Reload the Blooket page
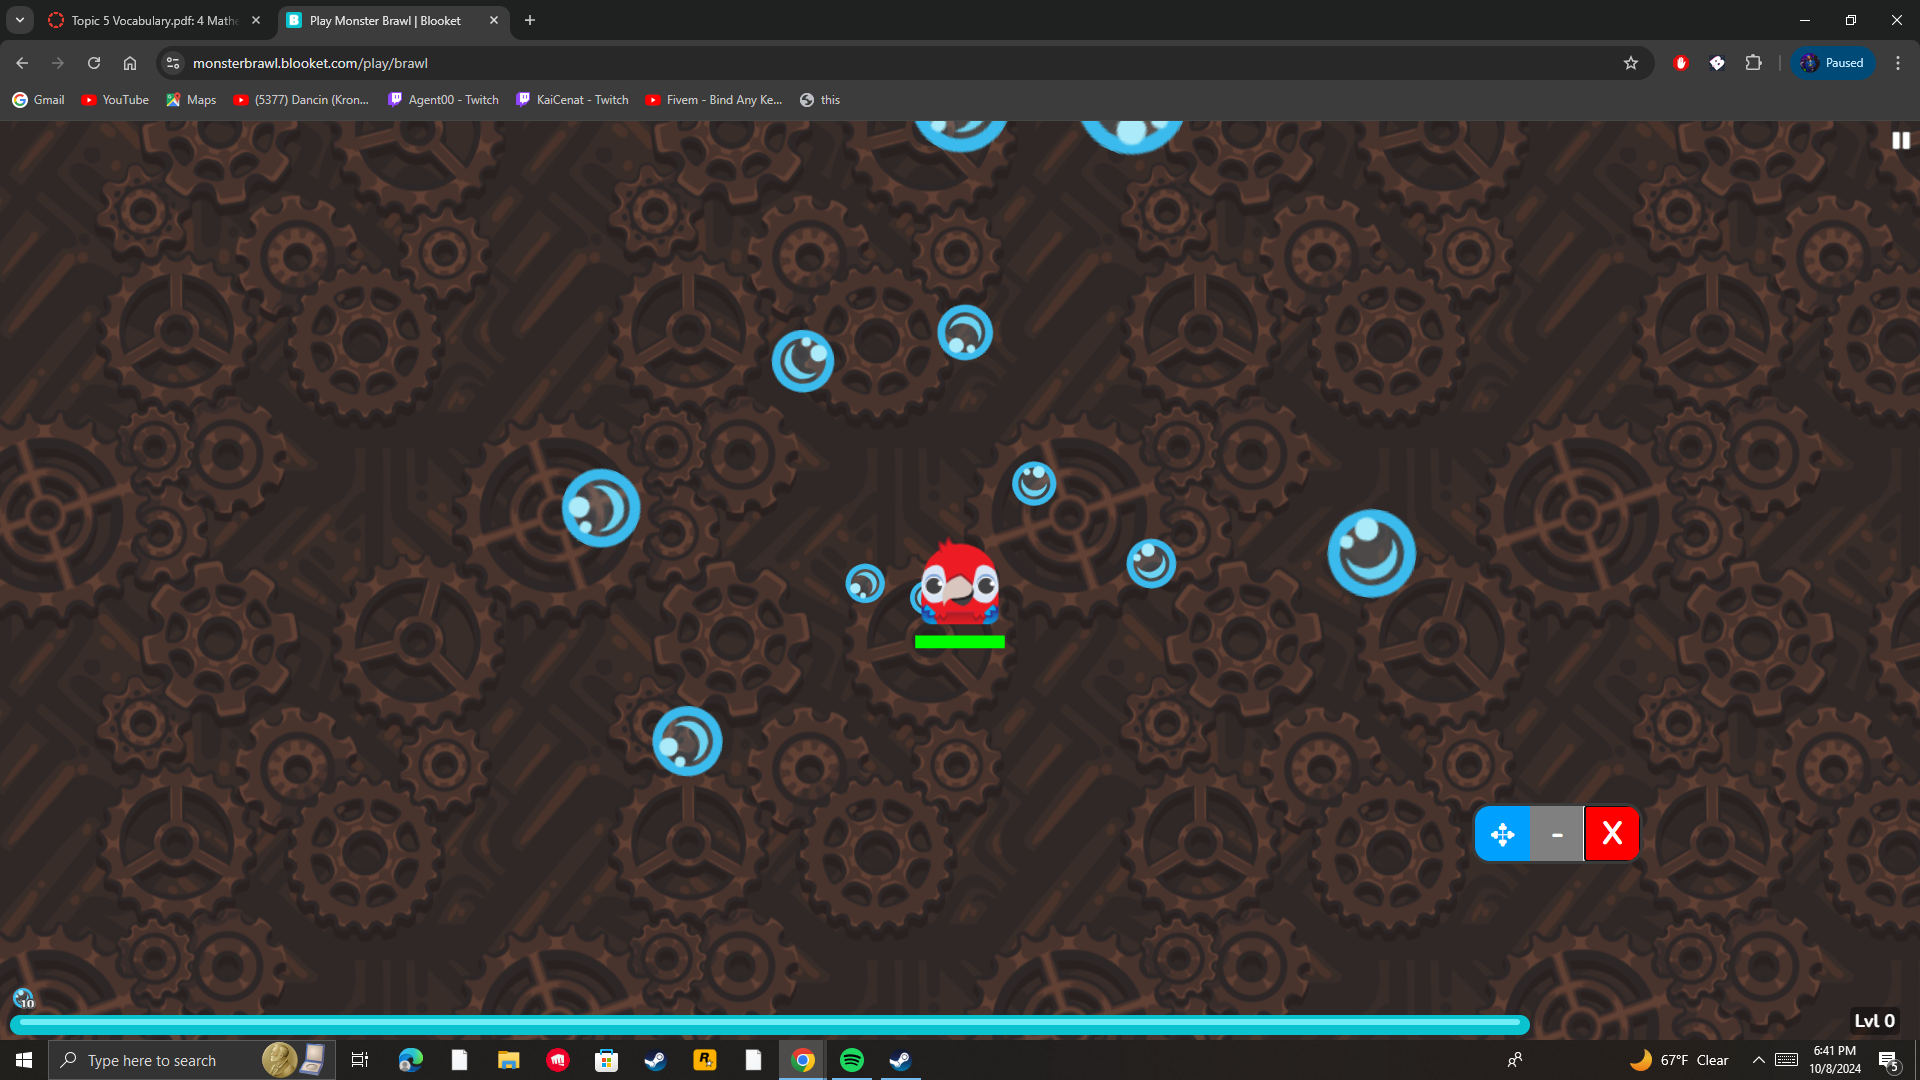Viewport: 1920px width, 1080px height. (94, 63)
